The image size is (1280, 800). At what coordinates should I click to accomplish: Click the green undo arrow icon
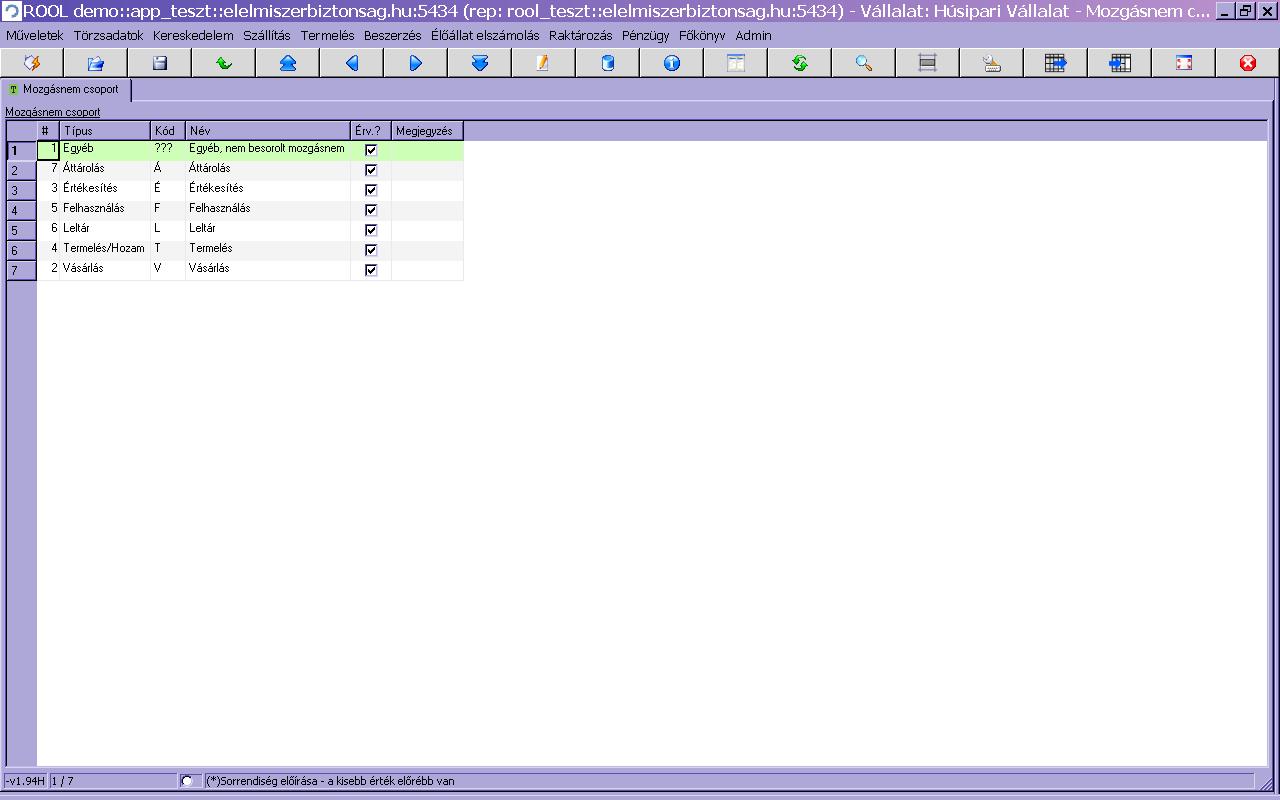click(224, 63)
